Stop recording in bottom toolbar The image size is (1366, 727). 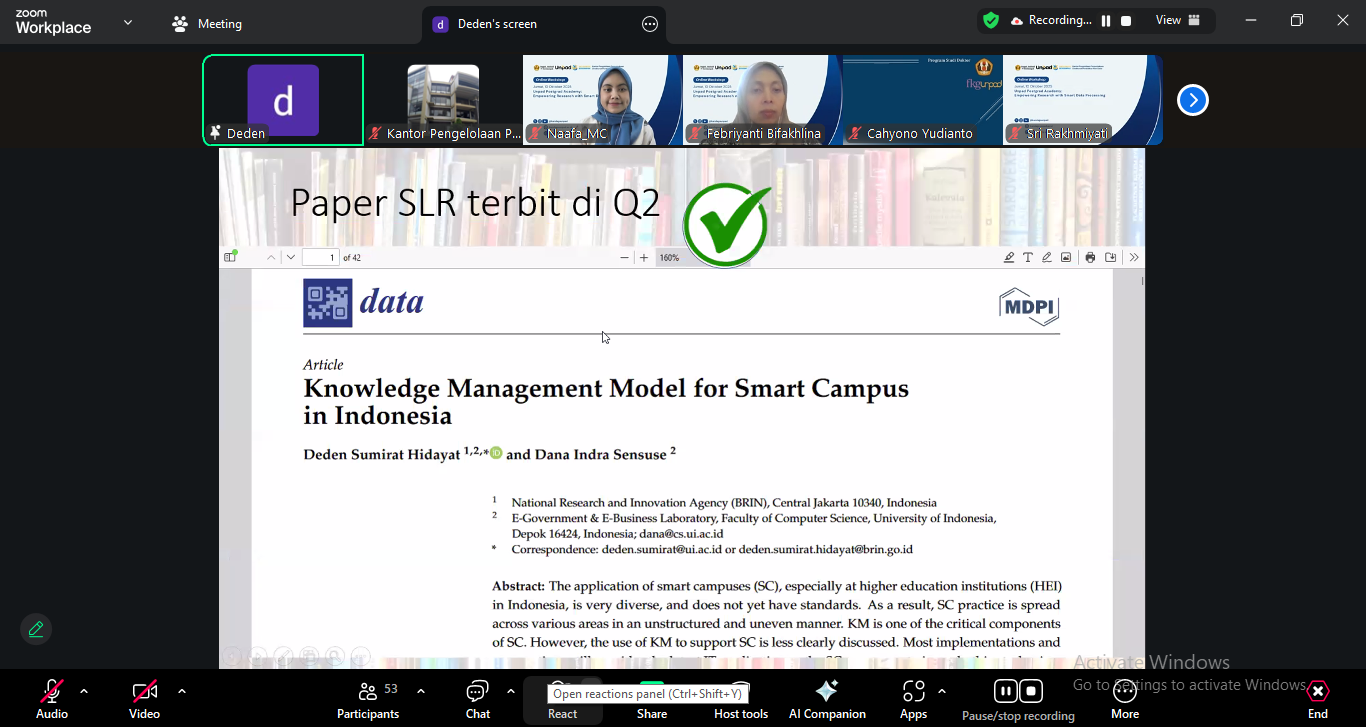pos(1032,691)
